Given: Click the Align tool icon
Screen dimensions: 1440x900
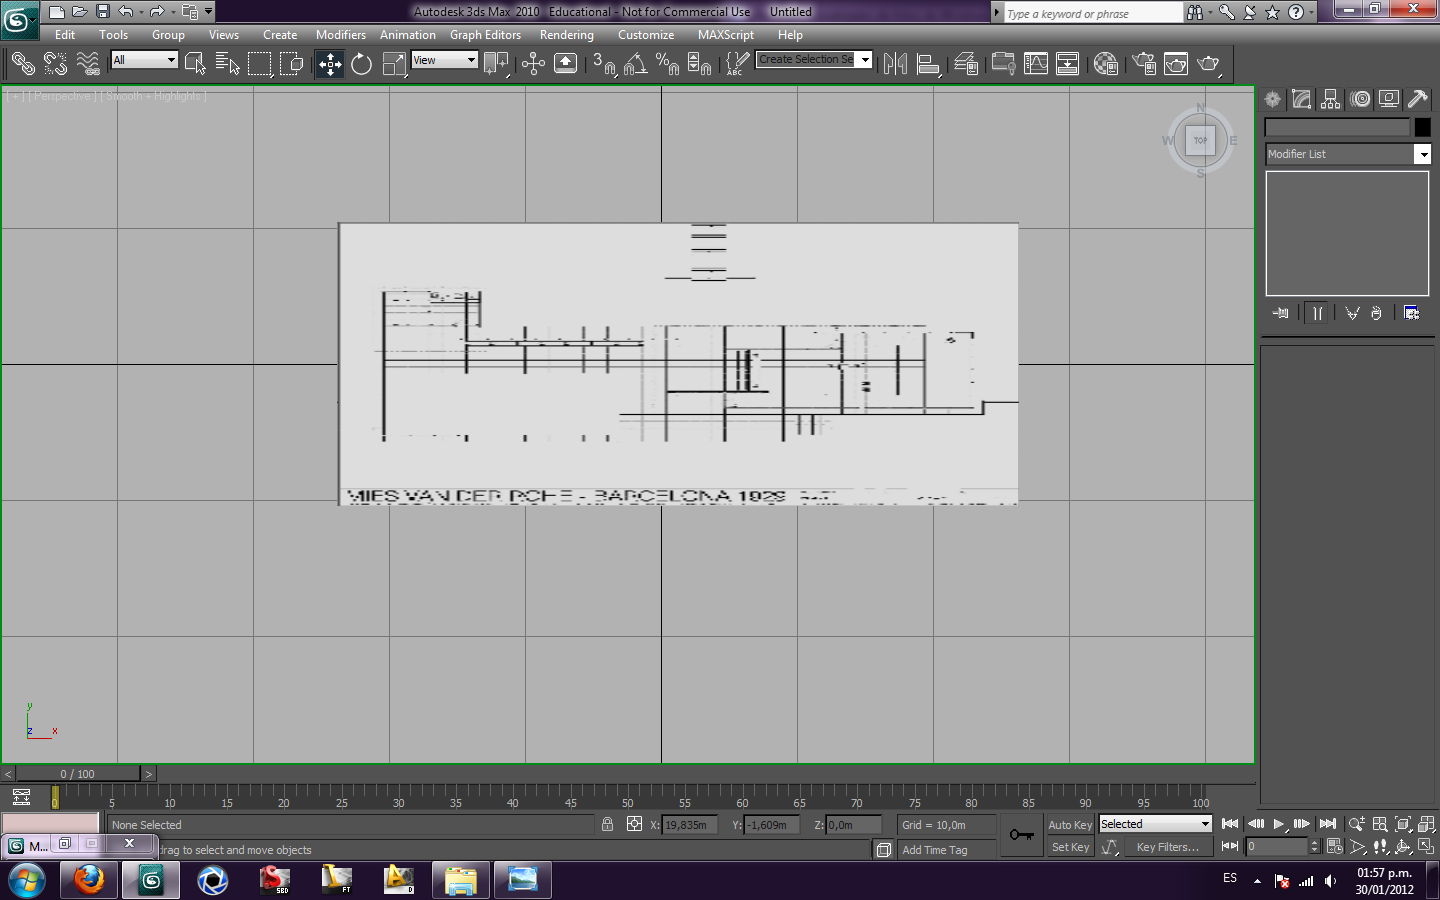Looking at the screenshot, I should pos(928,64).
